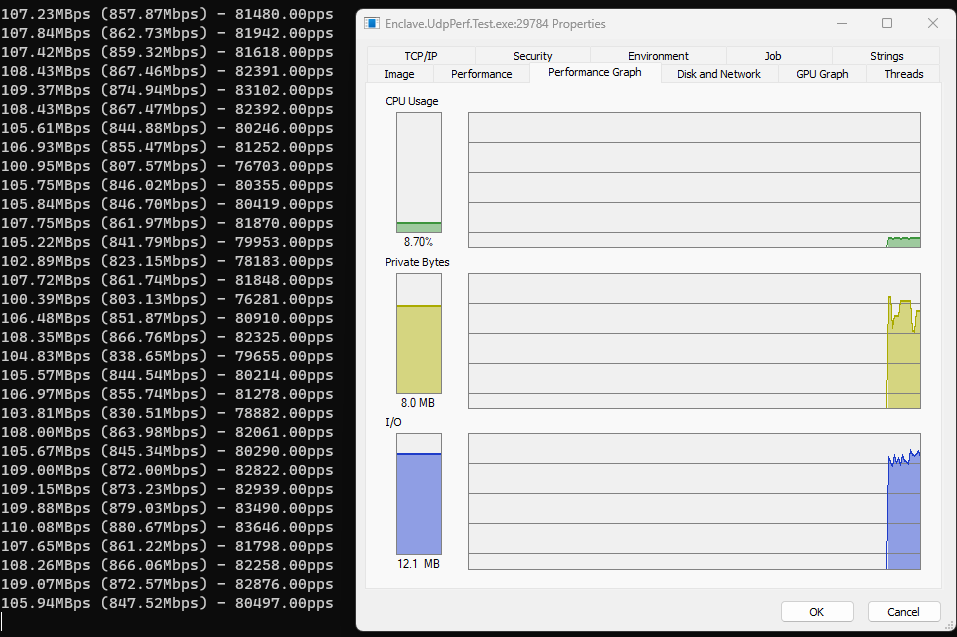The height and width of the screenshot is (637, 957).
Task: Open the Disk and Network tab
Action: pyautogui.click(x=719, y=74)
